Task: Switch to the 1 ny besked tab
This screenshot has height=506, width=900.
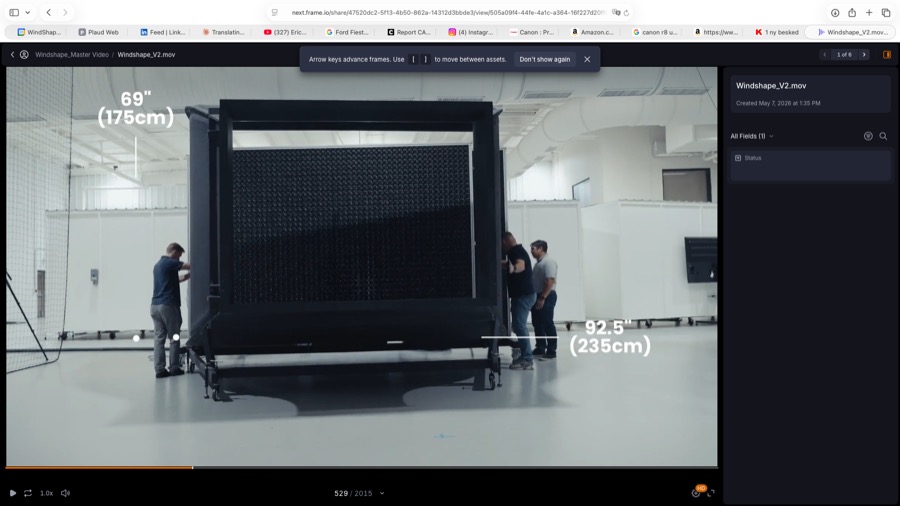Action: coord(777,32)
